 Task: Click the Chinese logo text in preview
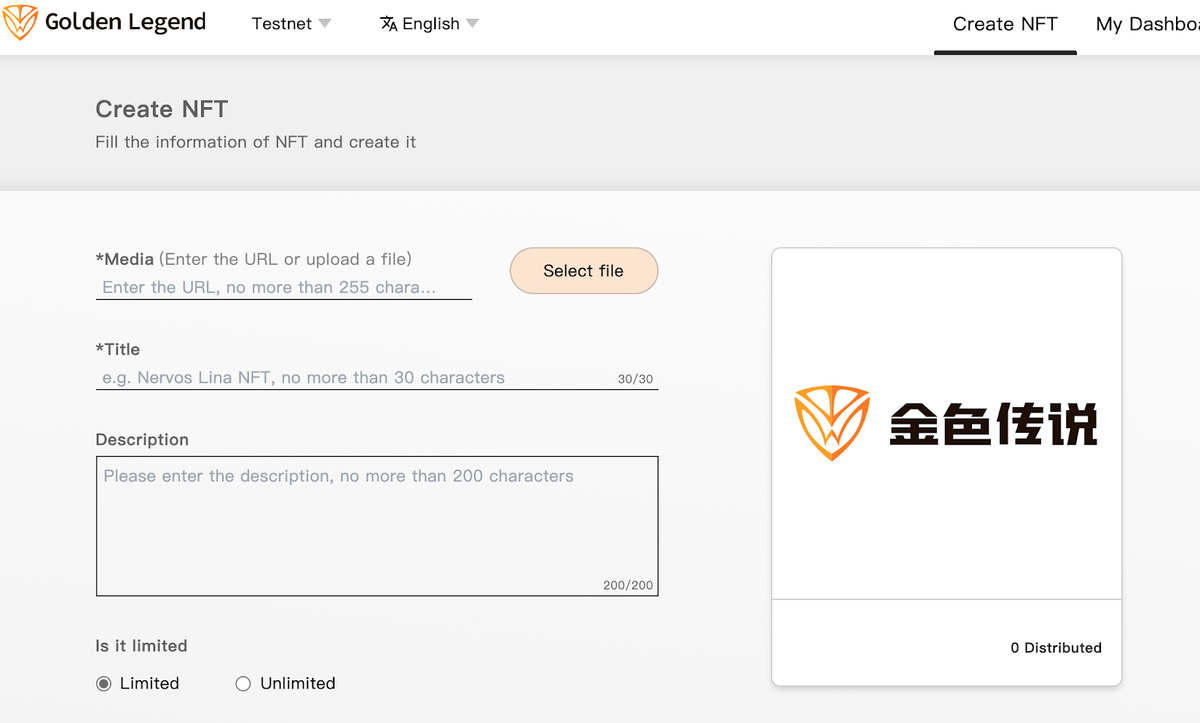point(993,424)
